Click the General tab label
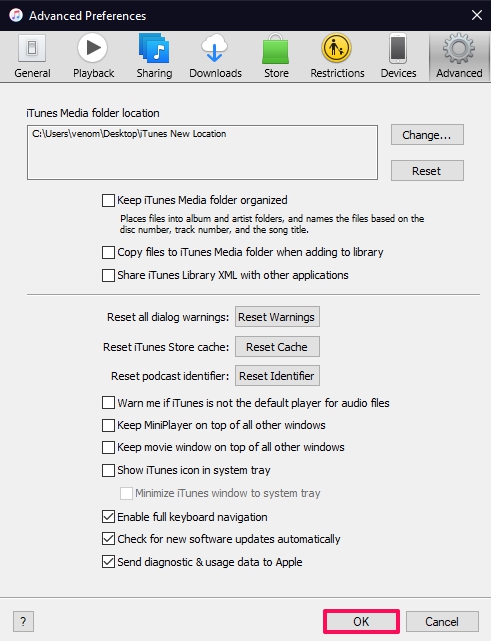Screen dimensions: 491x641 tap(32, 73)
